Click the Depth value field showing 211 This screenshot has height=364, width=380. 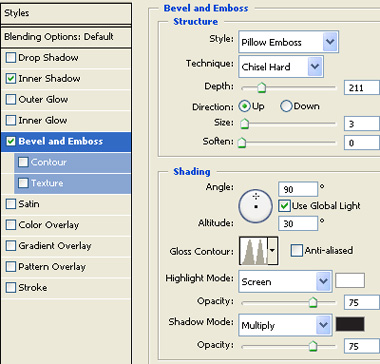362,88
